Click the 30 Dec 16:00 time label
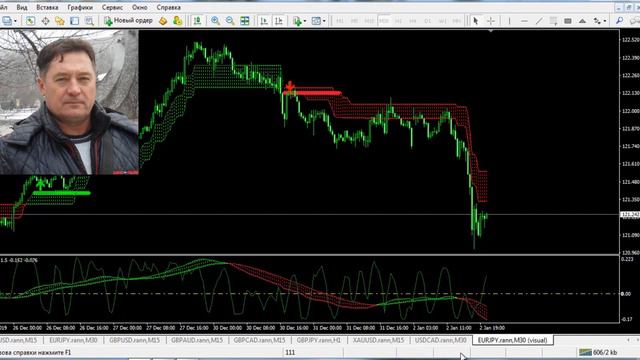 pos(294,328)
